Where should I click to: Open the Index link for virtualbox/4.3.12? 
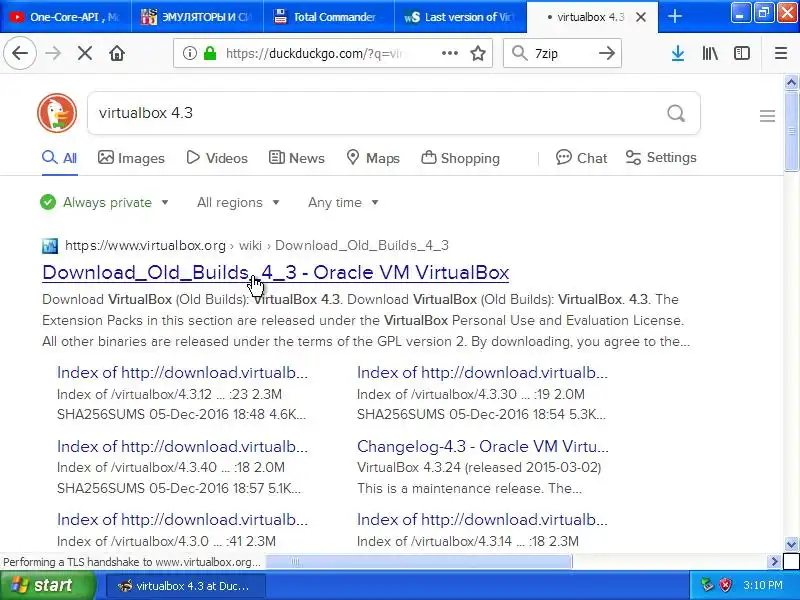182,372
